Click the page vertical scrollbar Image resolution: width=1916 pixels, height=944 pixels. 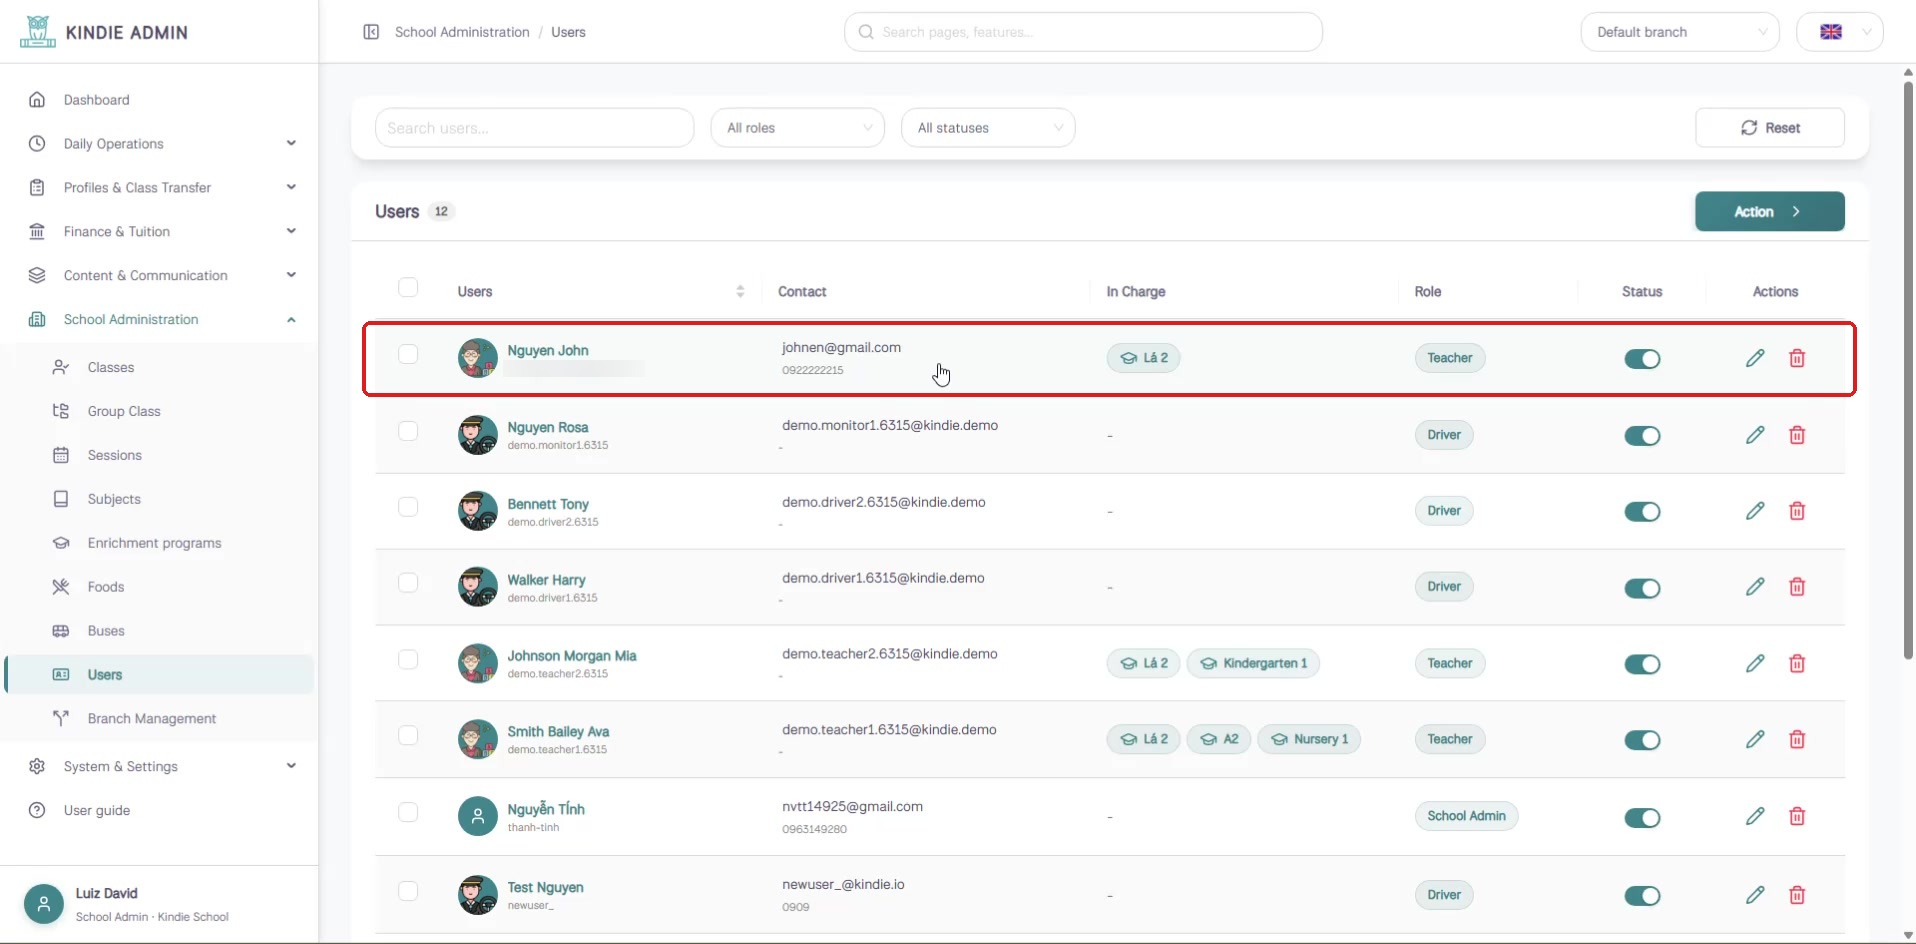coord(1908,370)
